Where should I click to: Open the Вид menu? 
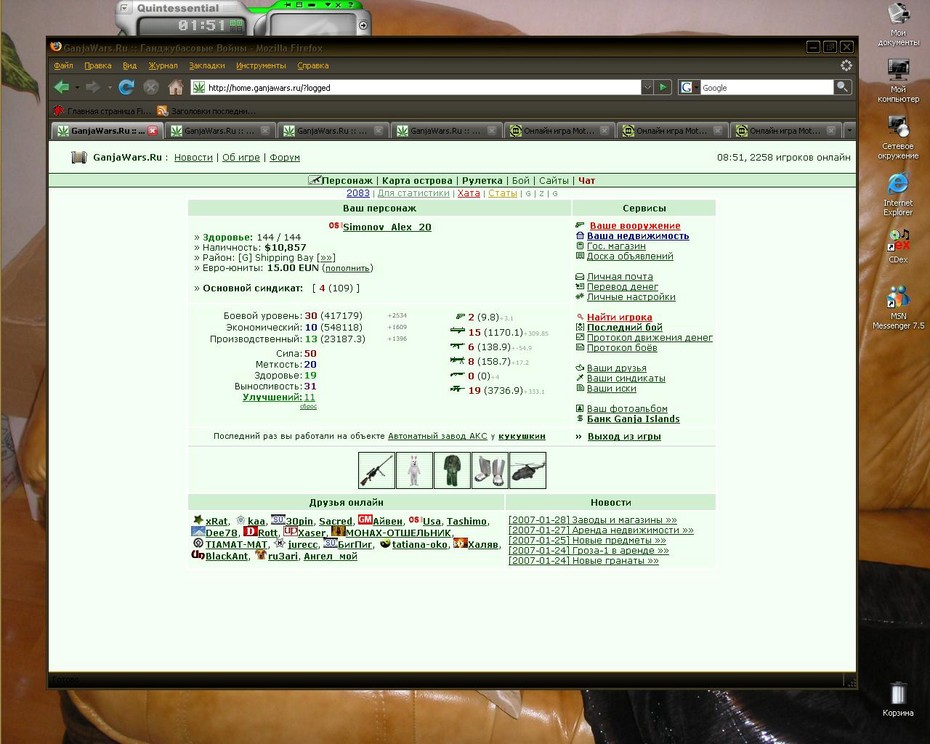click(129, 66)
